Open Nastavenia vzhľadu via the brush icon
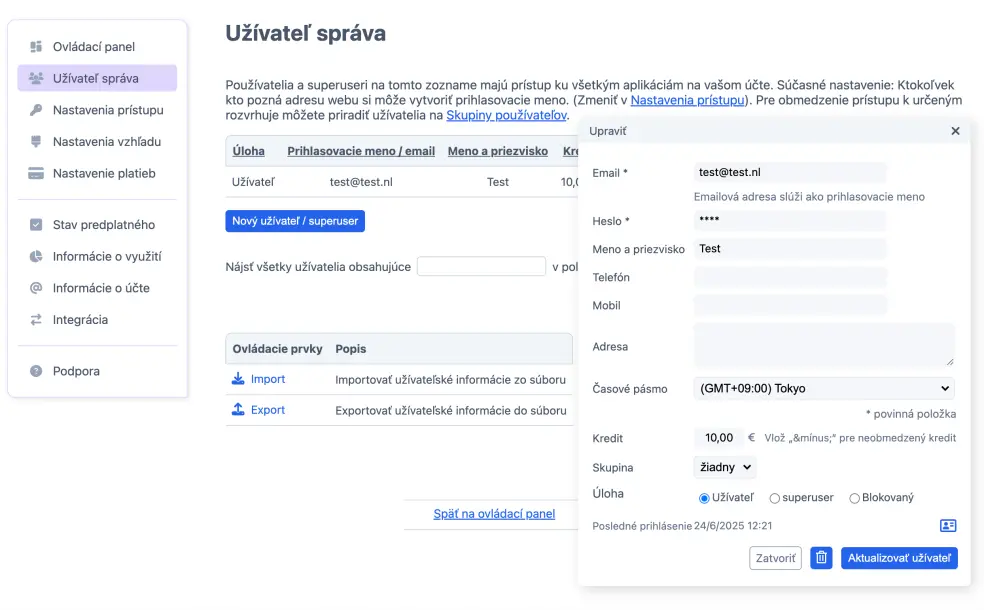 pos(35,142)
